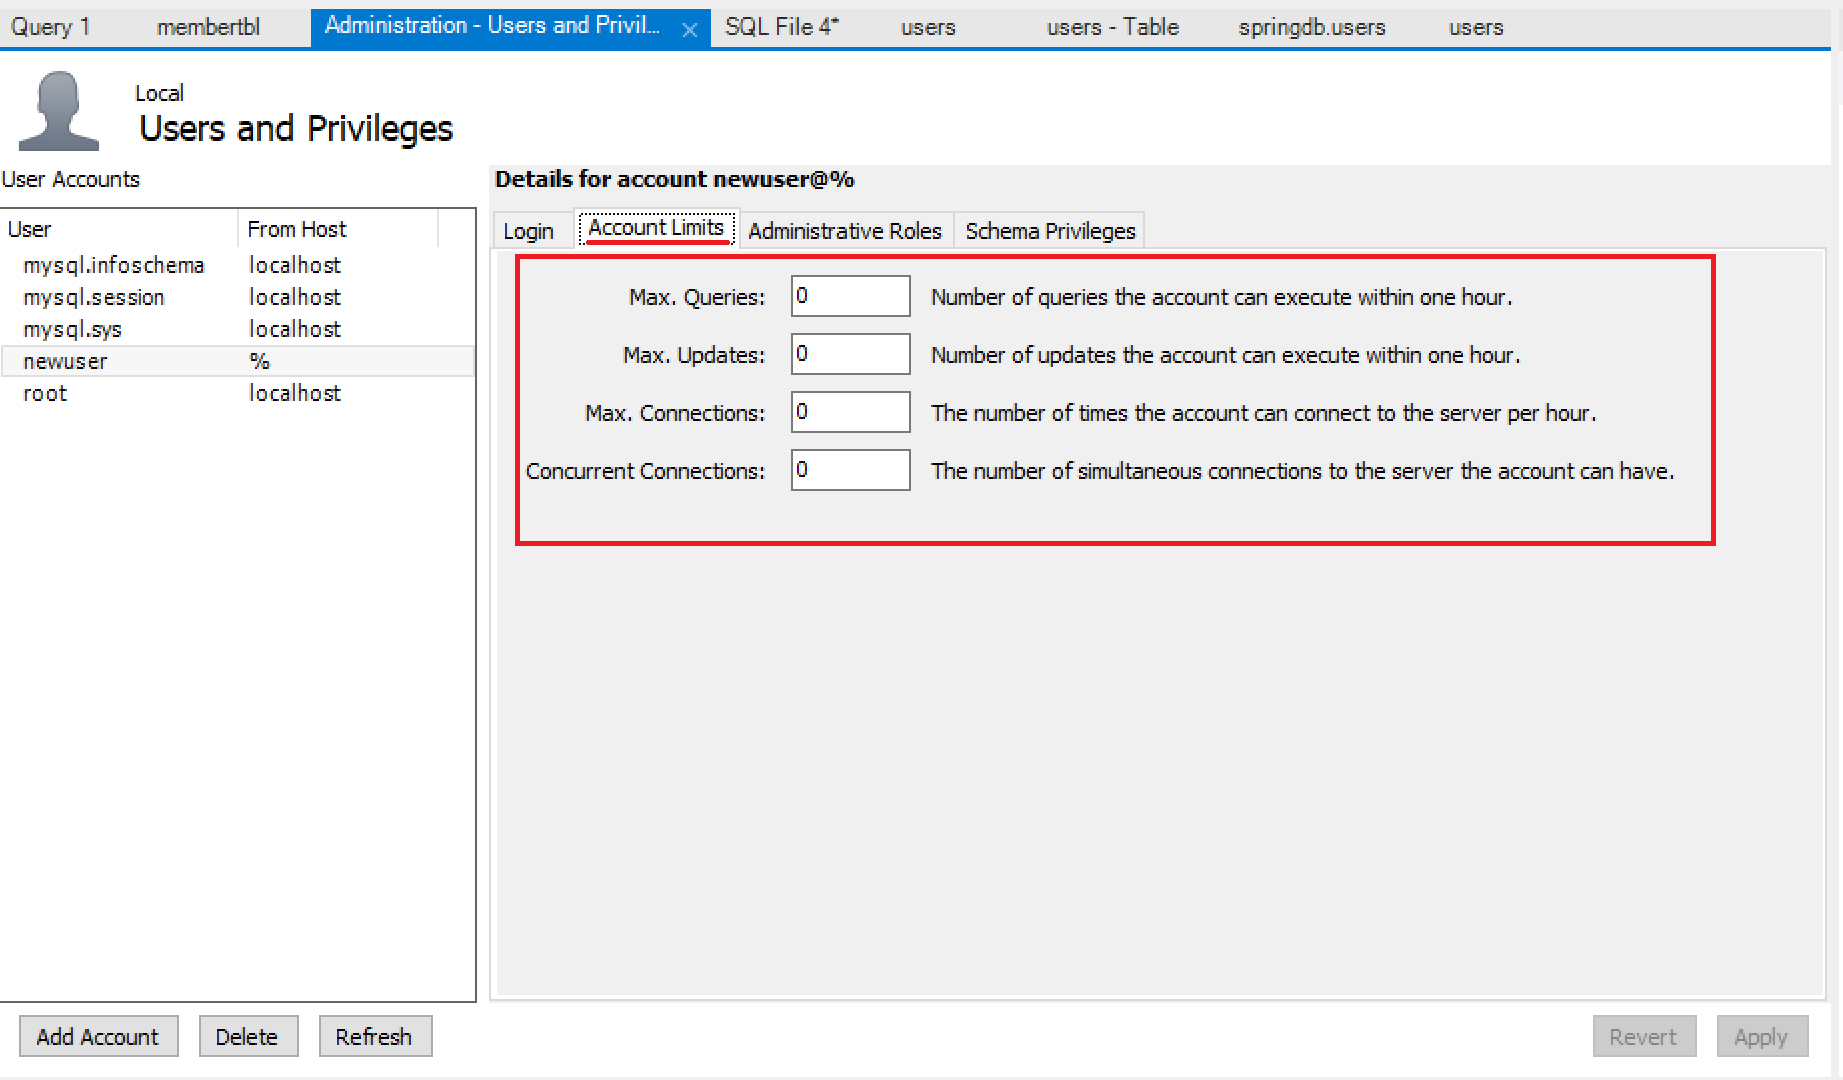
Task: Close the Administration - Users and Privileges tab
Action: [689, 30]
